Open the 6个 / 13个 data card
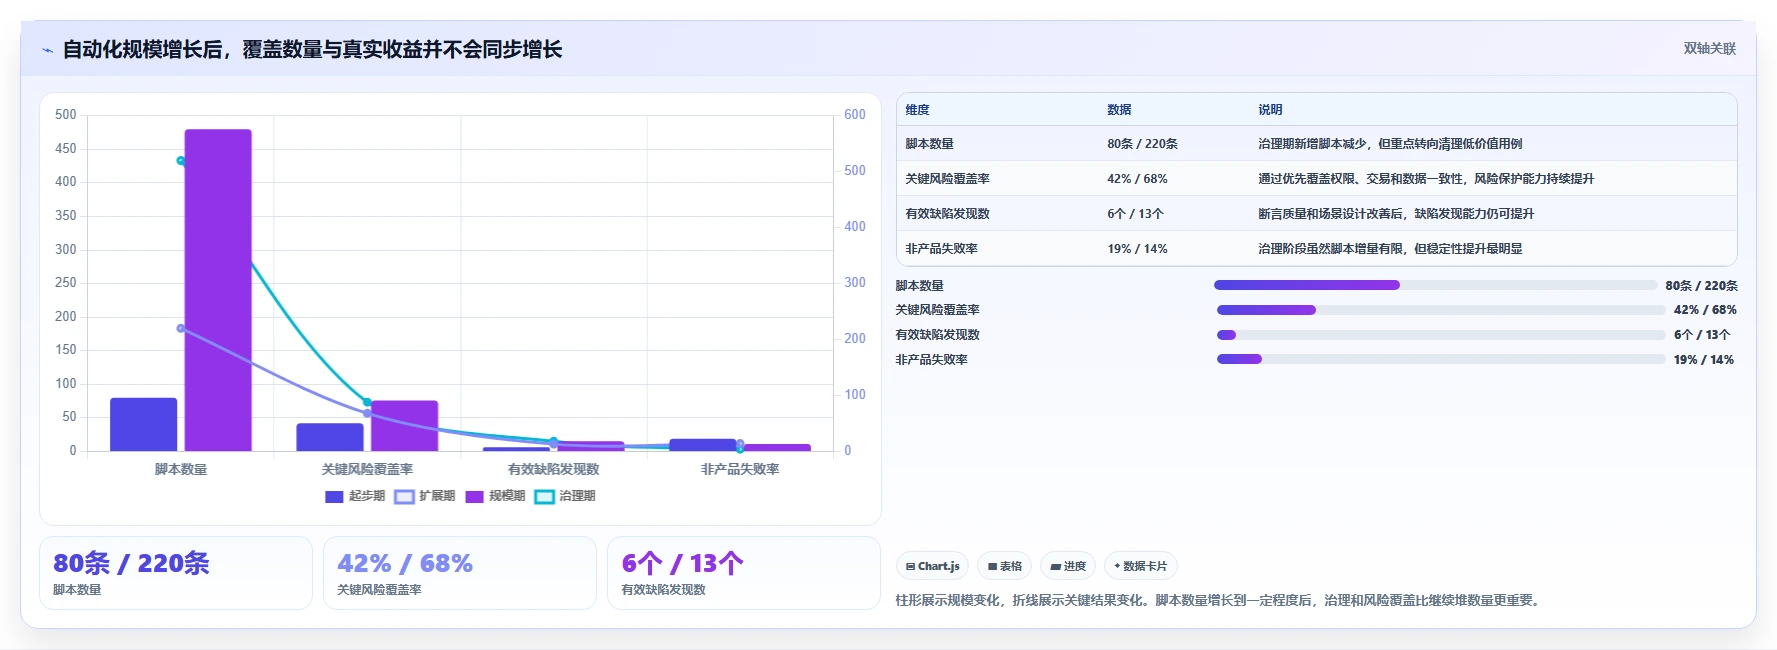The image size is (1777, 650). click(x=744, y=573)
